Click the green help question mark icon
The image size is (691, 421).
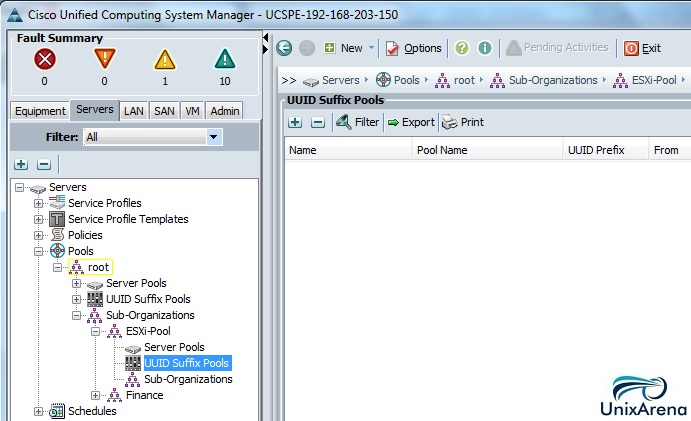[x=462, y=48]
